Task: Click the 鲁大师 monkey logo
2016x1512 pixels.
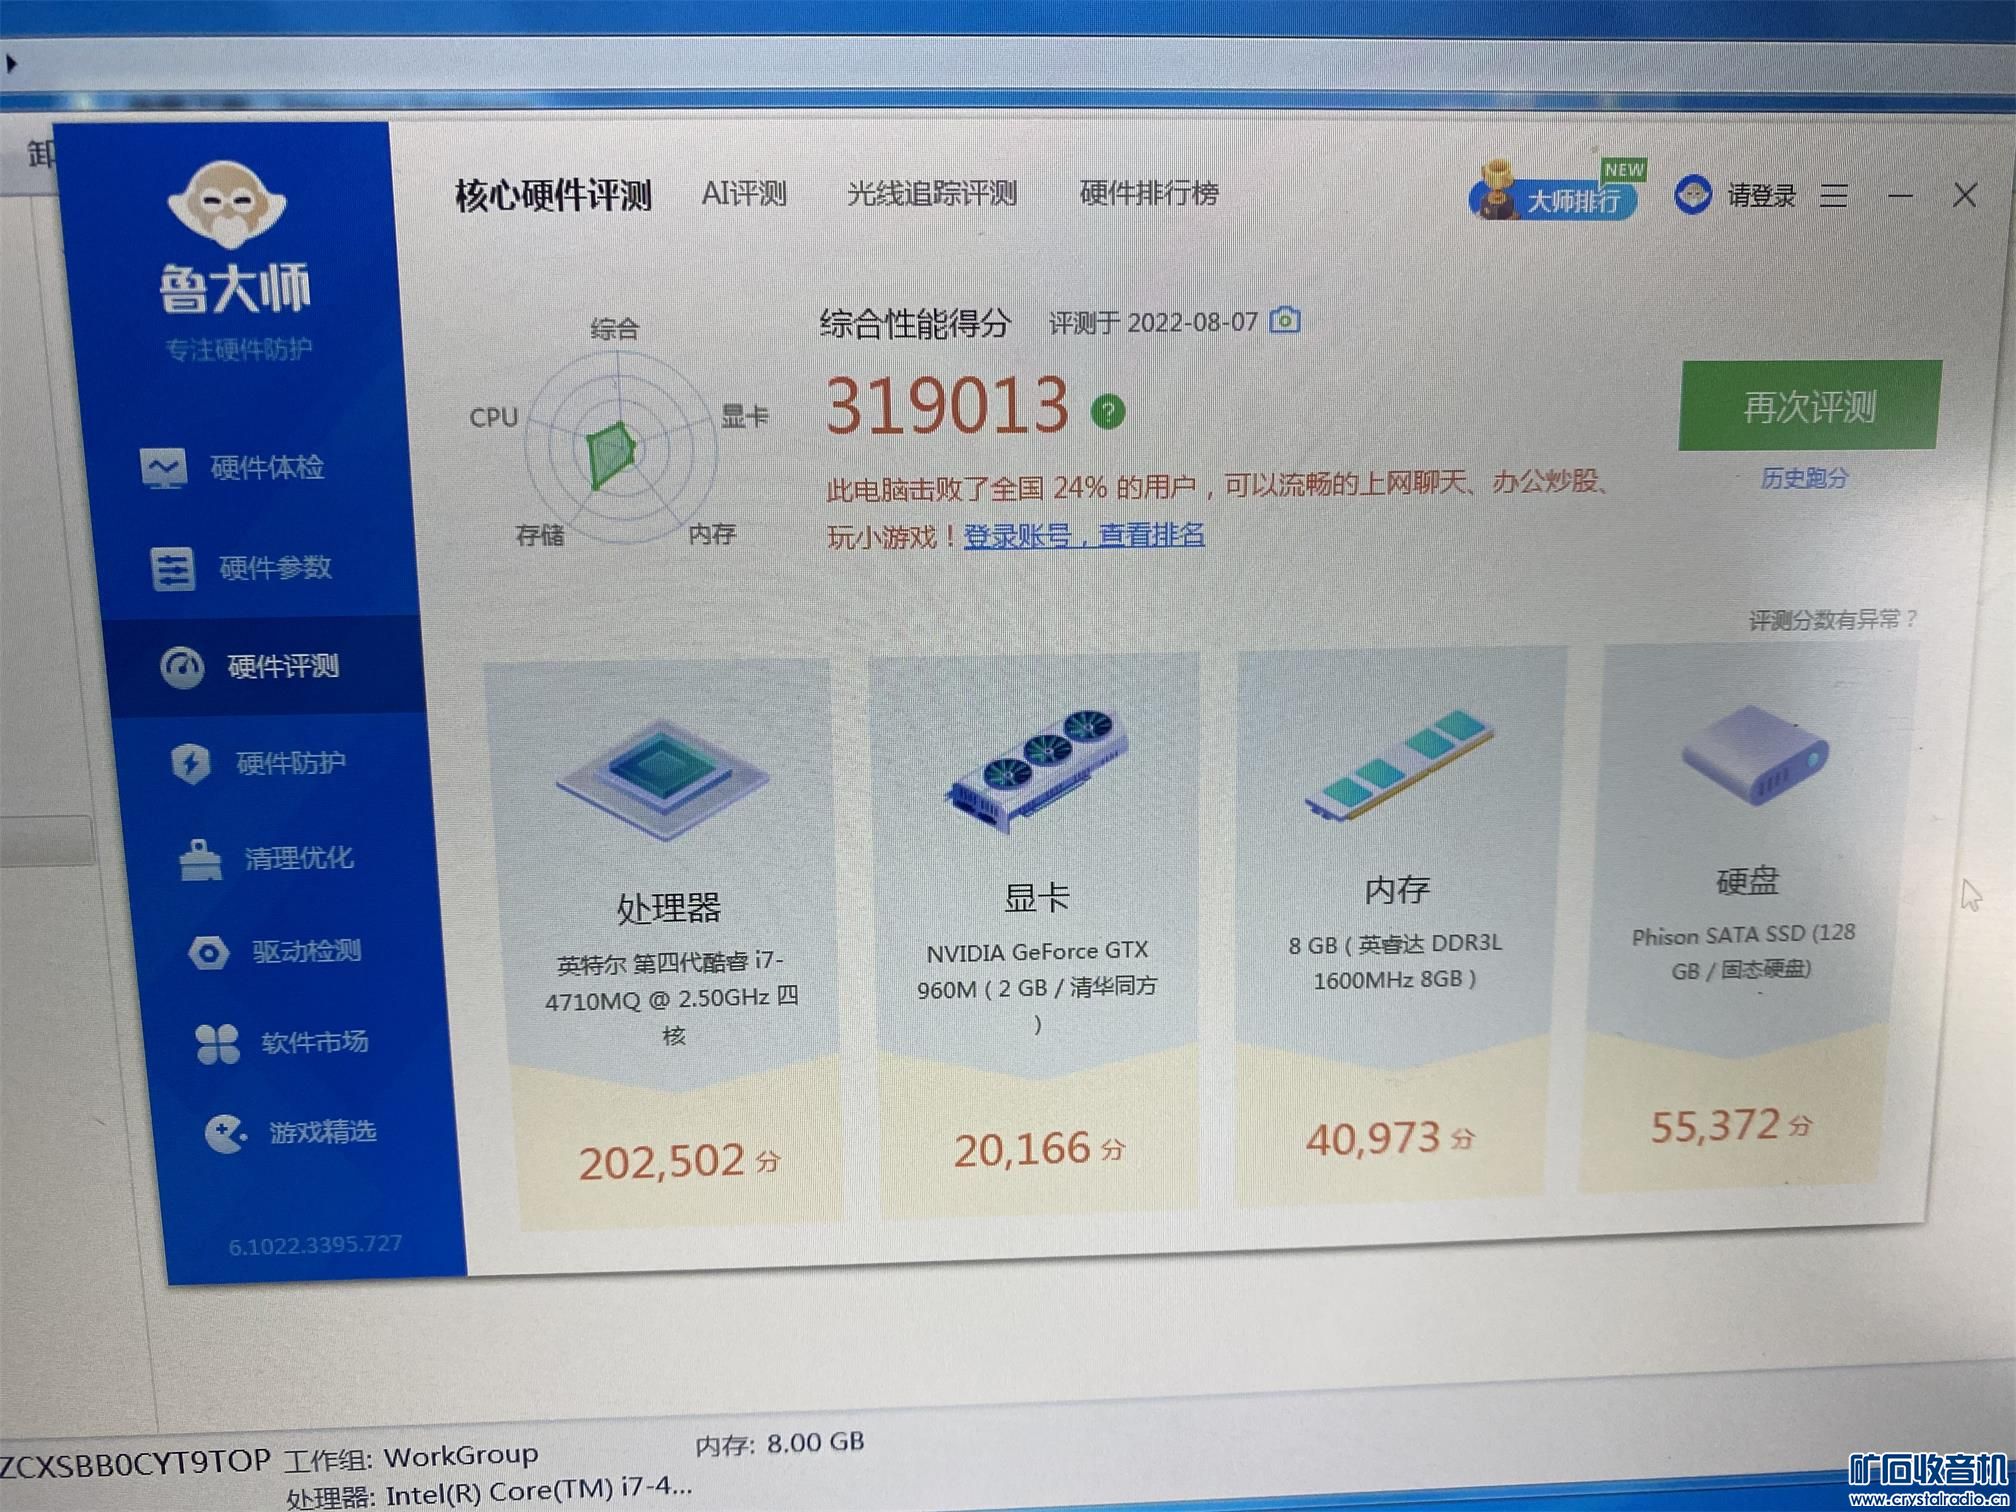Action: coord(227,205)
